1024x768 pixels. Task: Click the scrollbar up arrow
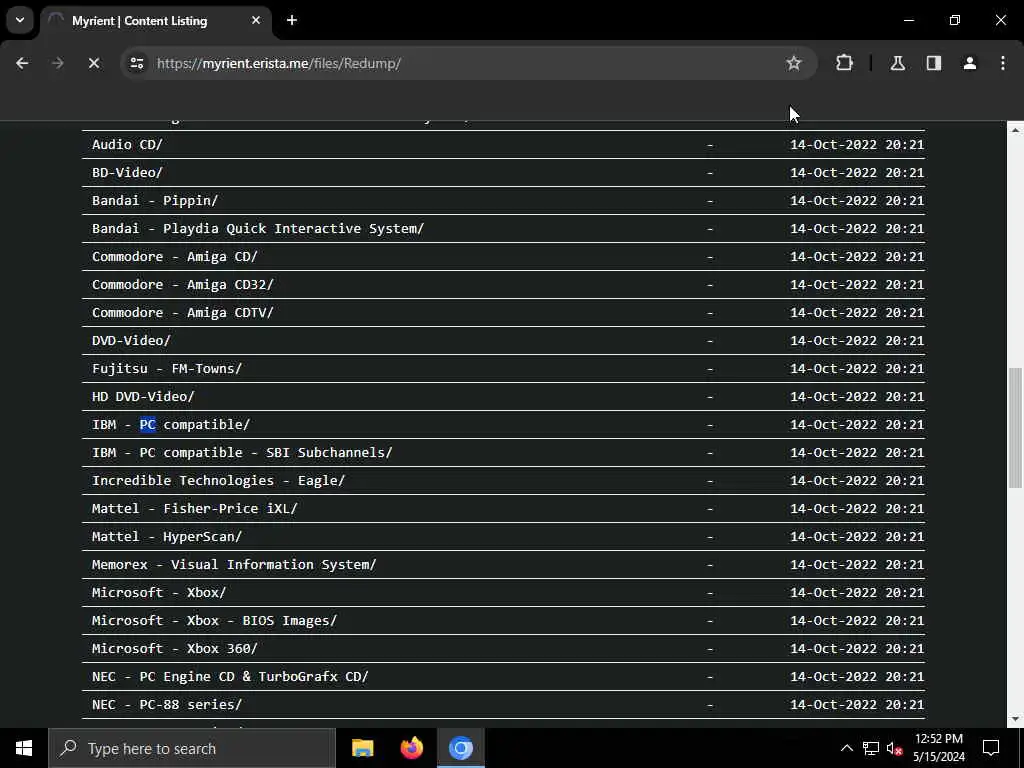coord(1015,130)
